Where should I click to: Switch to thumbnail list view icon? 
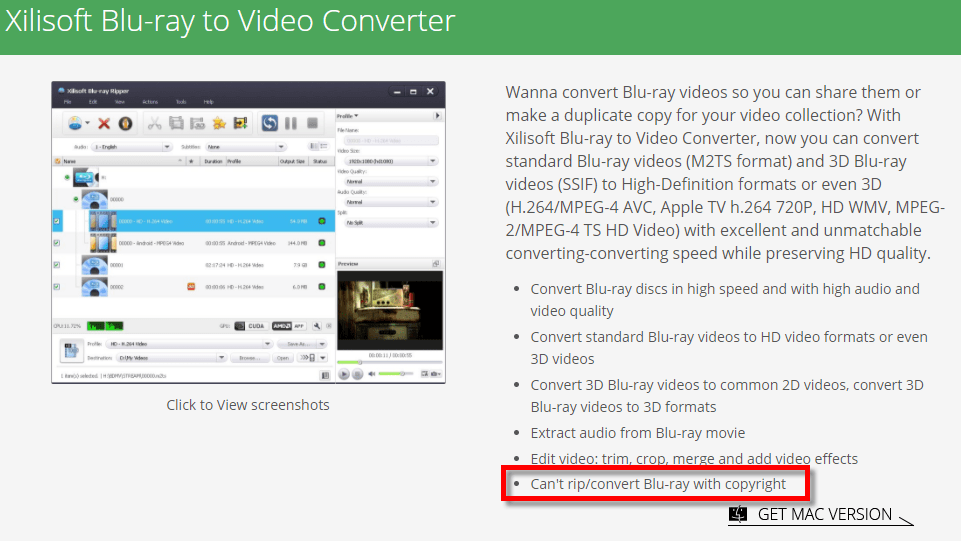click(x=314, y=146)
